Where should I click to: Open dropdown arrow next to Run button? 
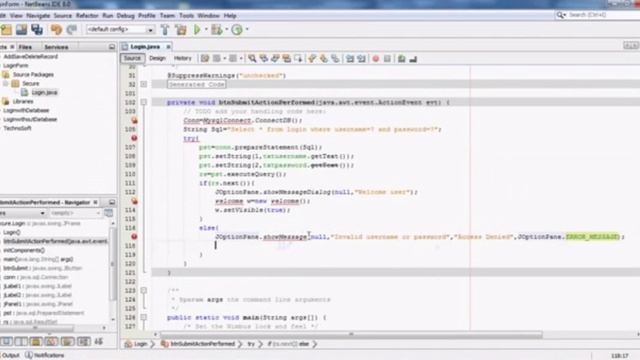(206, 29)
